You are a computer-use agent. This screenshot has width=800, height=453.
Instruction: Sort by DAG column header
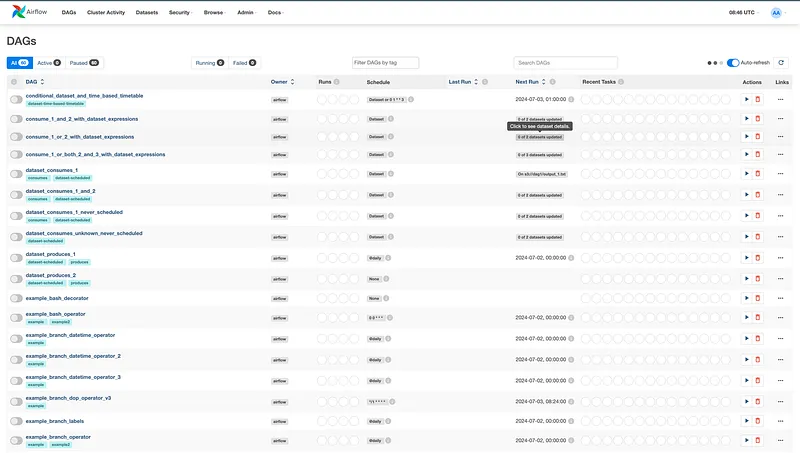click(35, 82)
